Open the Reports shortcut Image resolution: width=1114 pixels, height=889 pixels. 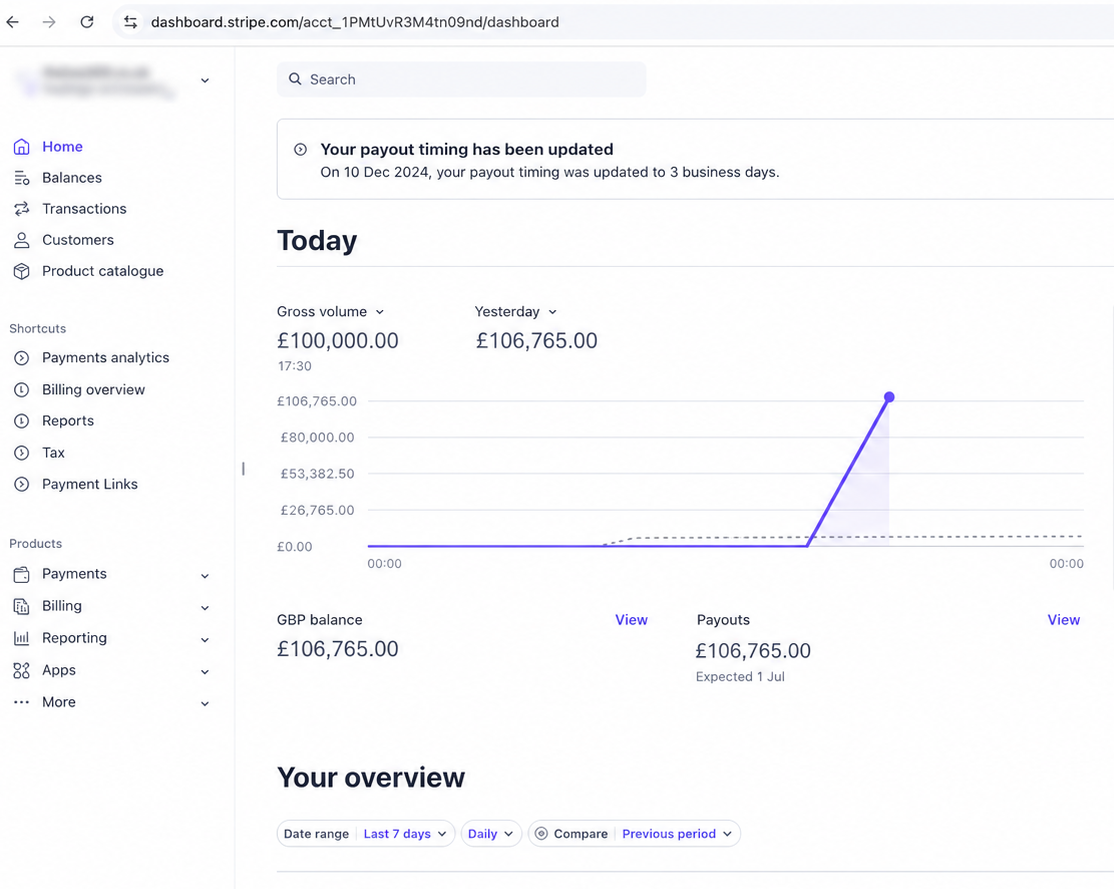[67, 421]
